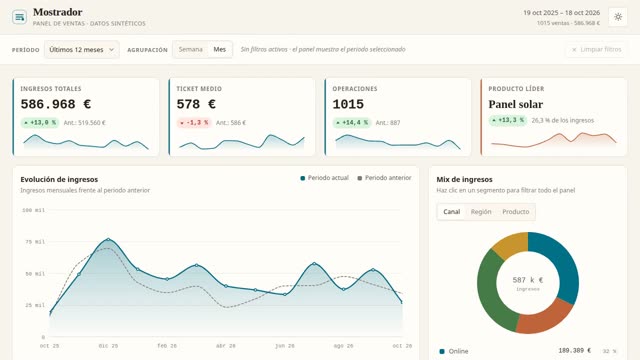This screenshot has height=360, width=640.
Task: Switch grouping to Semana
Action: coord(191,49)
